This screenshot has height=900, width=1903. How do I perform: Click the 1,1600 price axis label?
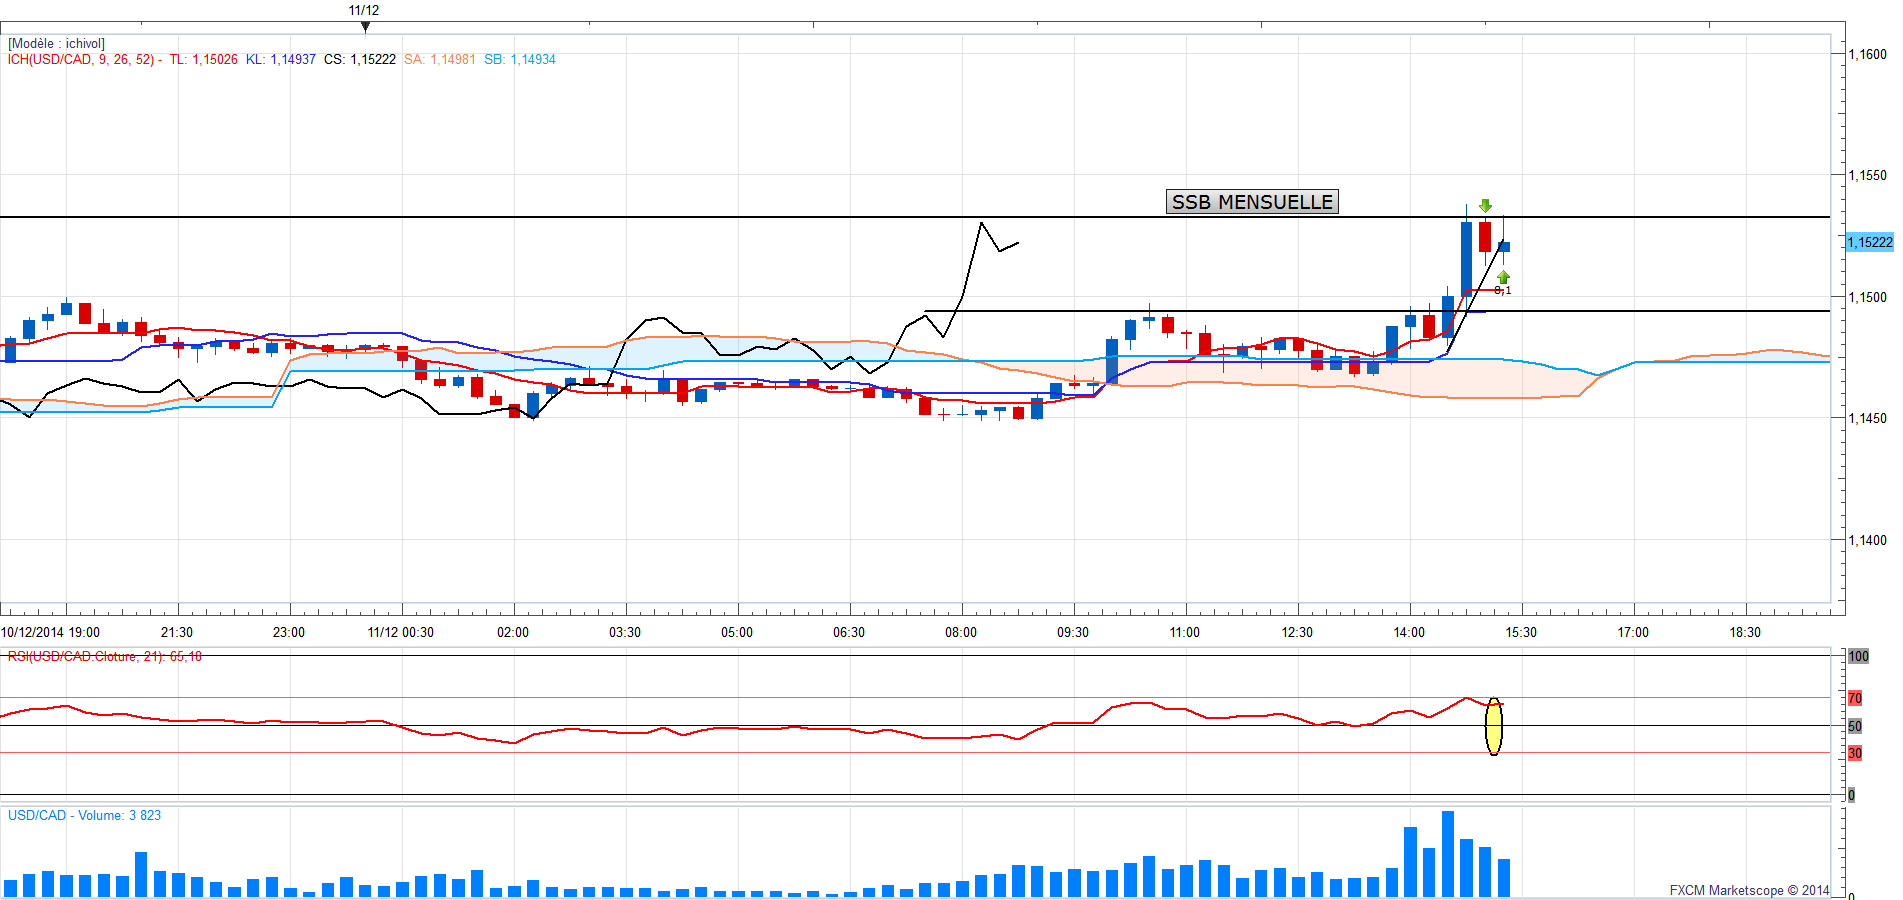1868,54
